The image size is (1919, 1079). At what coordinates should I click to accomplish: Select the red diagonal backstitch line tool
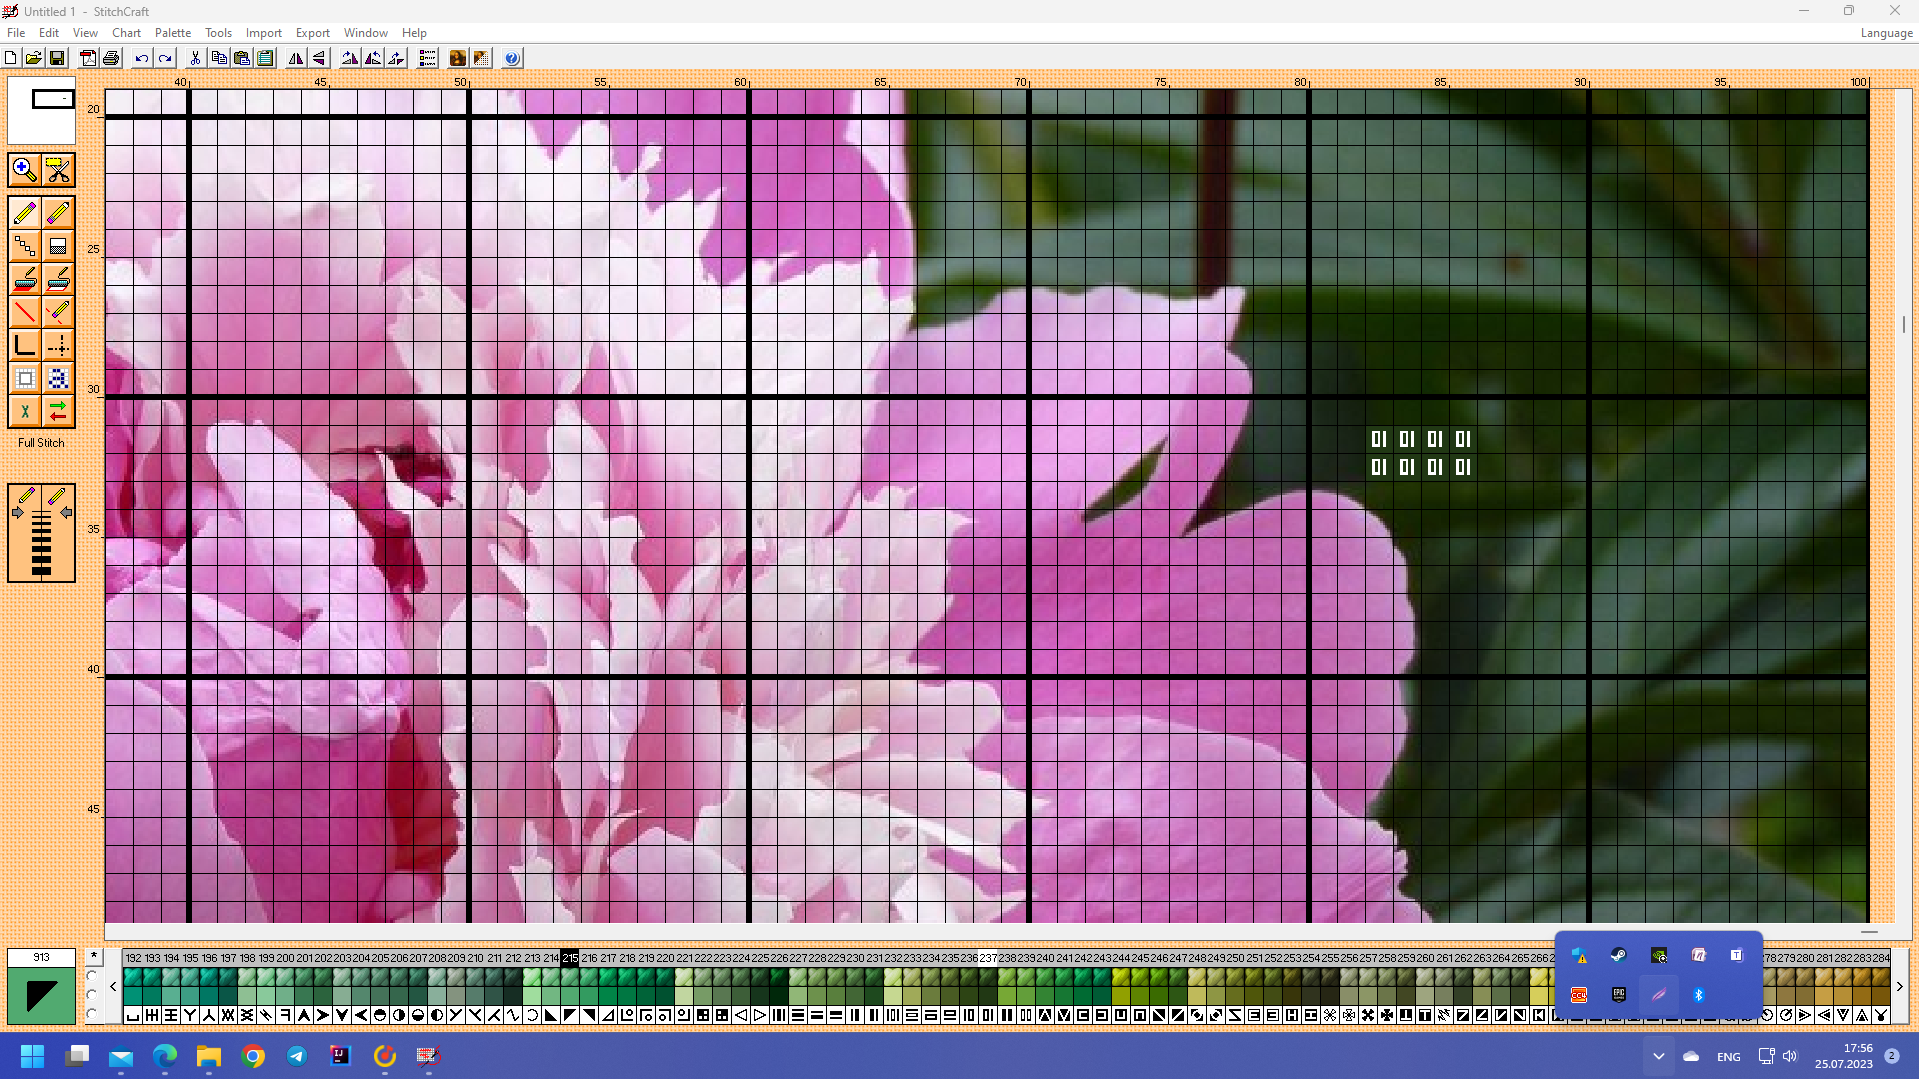click(25, 312)
